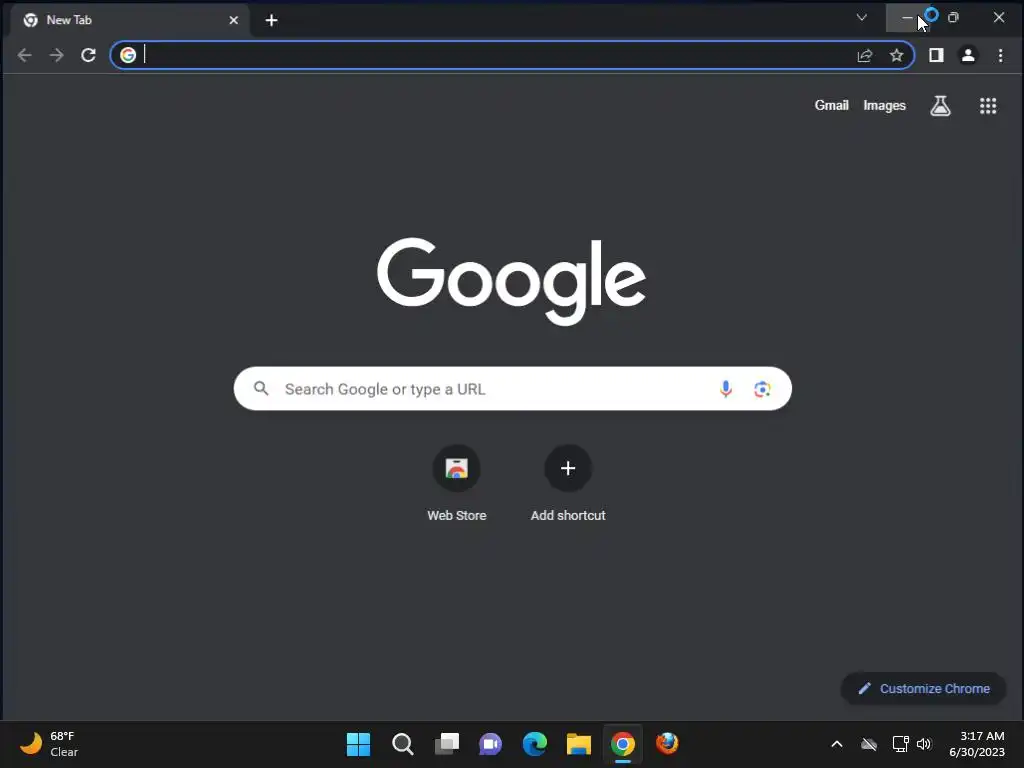Open the Google apps grid
Viewport: 1024px width, 768px height.
tap(988, 106)
